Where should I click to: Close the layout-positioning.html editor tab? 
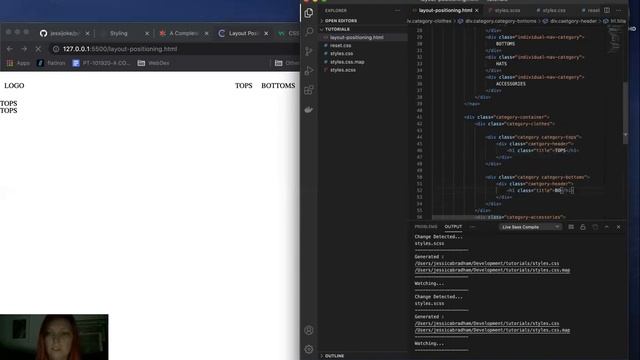[x=477, y=10]
